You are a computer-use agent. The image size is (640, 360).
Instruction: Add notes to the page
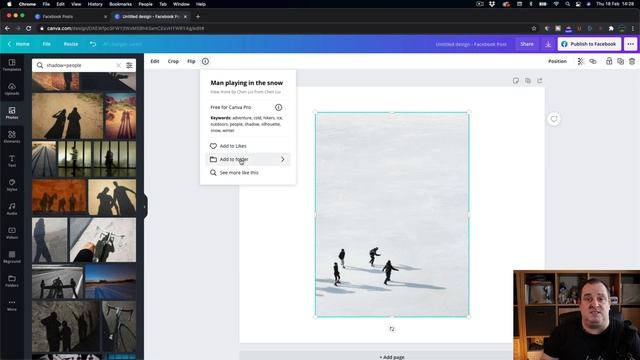[x=516, y=81]
